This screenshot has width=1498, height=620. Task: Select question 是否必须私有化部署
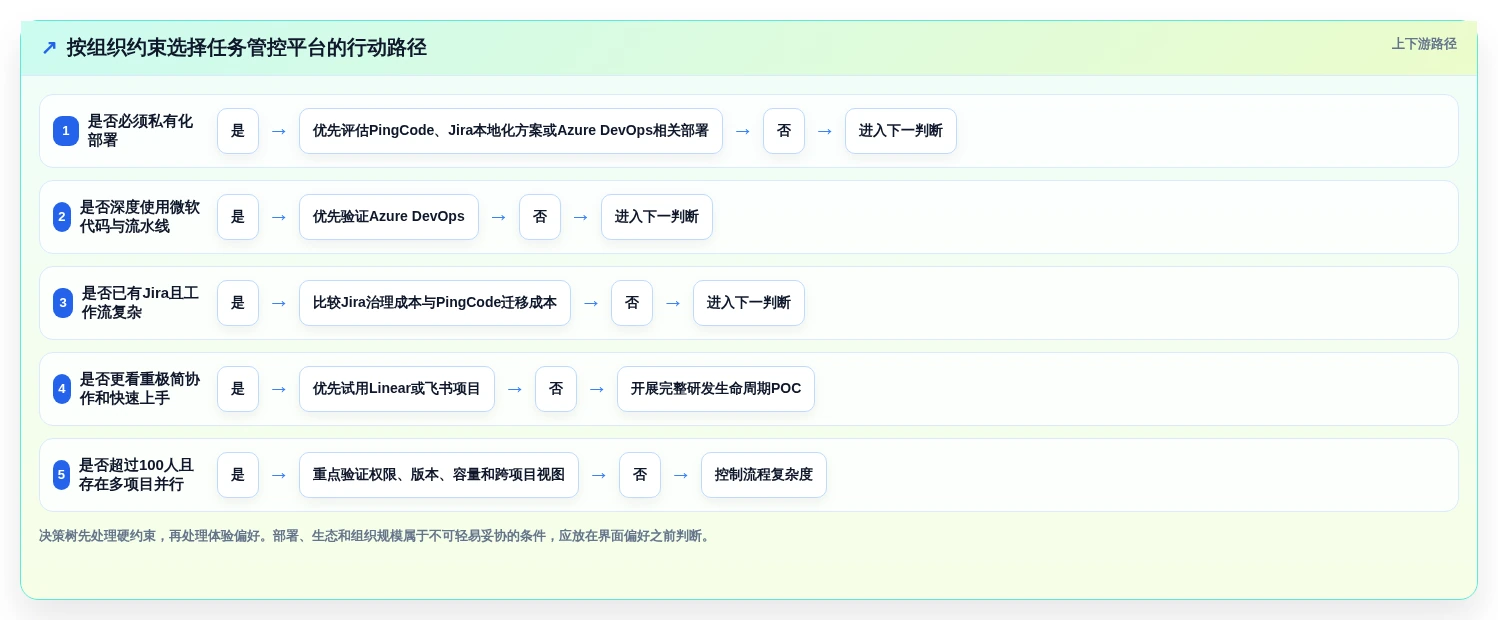click(x=140, y=131)
